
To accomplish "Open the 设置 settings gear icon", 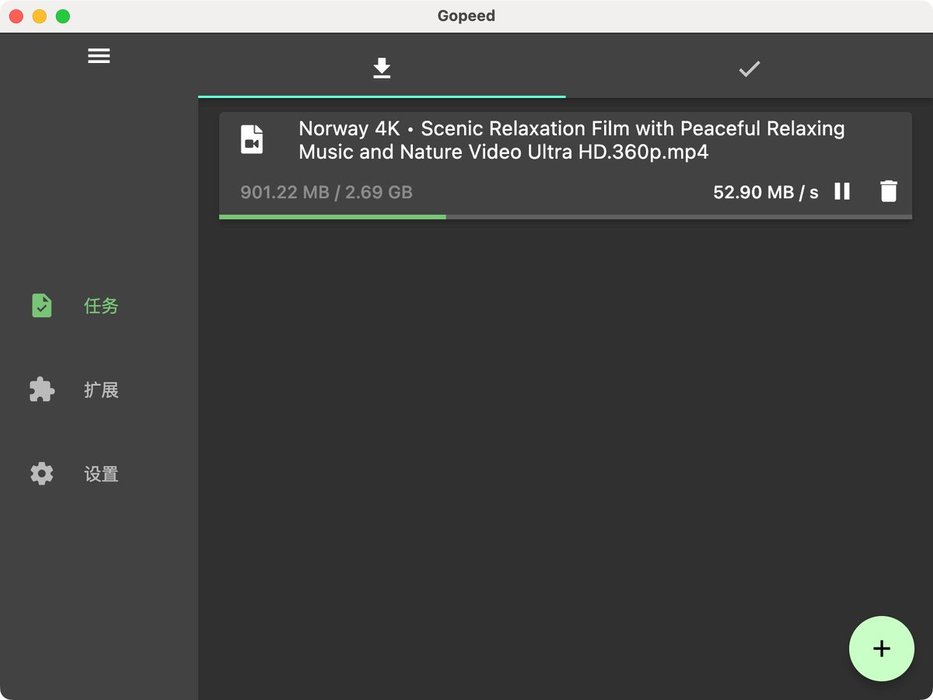I will [x=42, y=474].
